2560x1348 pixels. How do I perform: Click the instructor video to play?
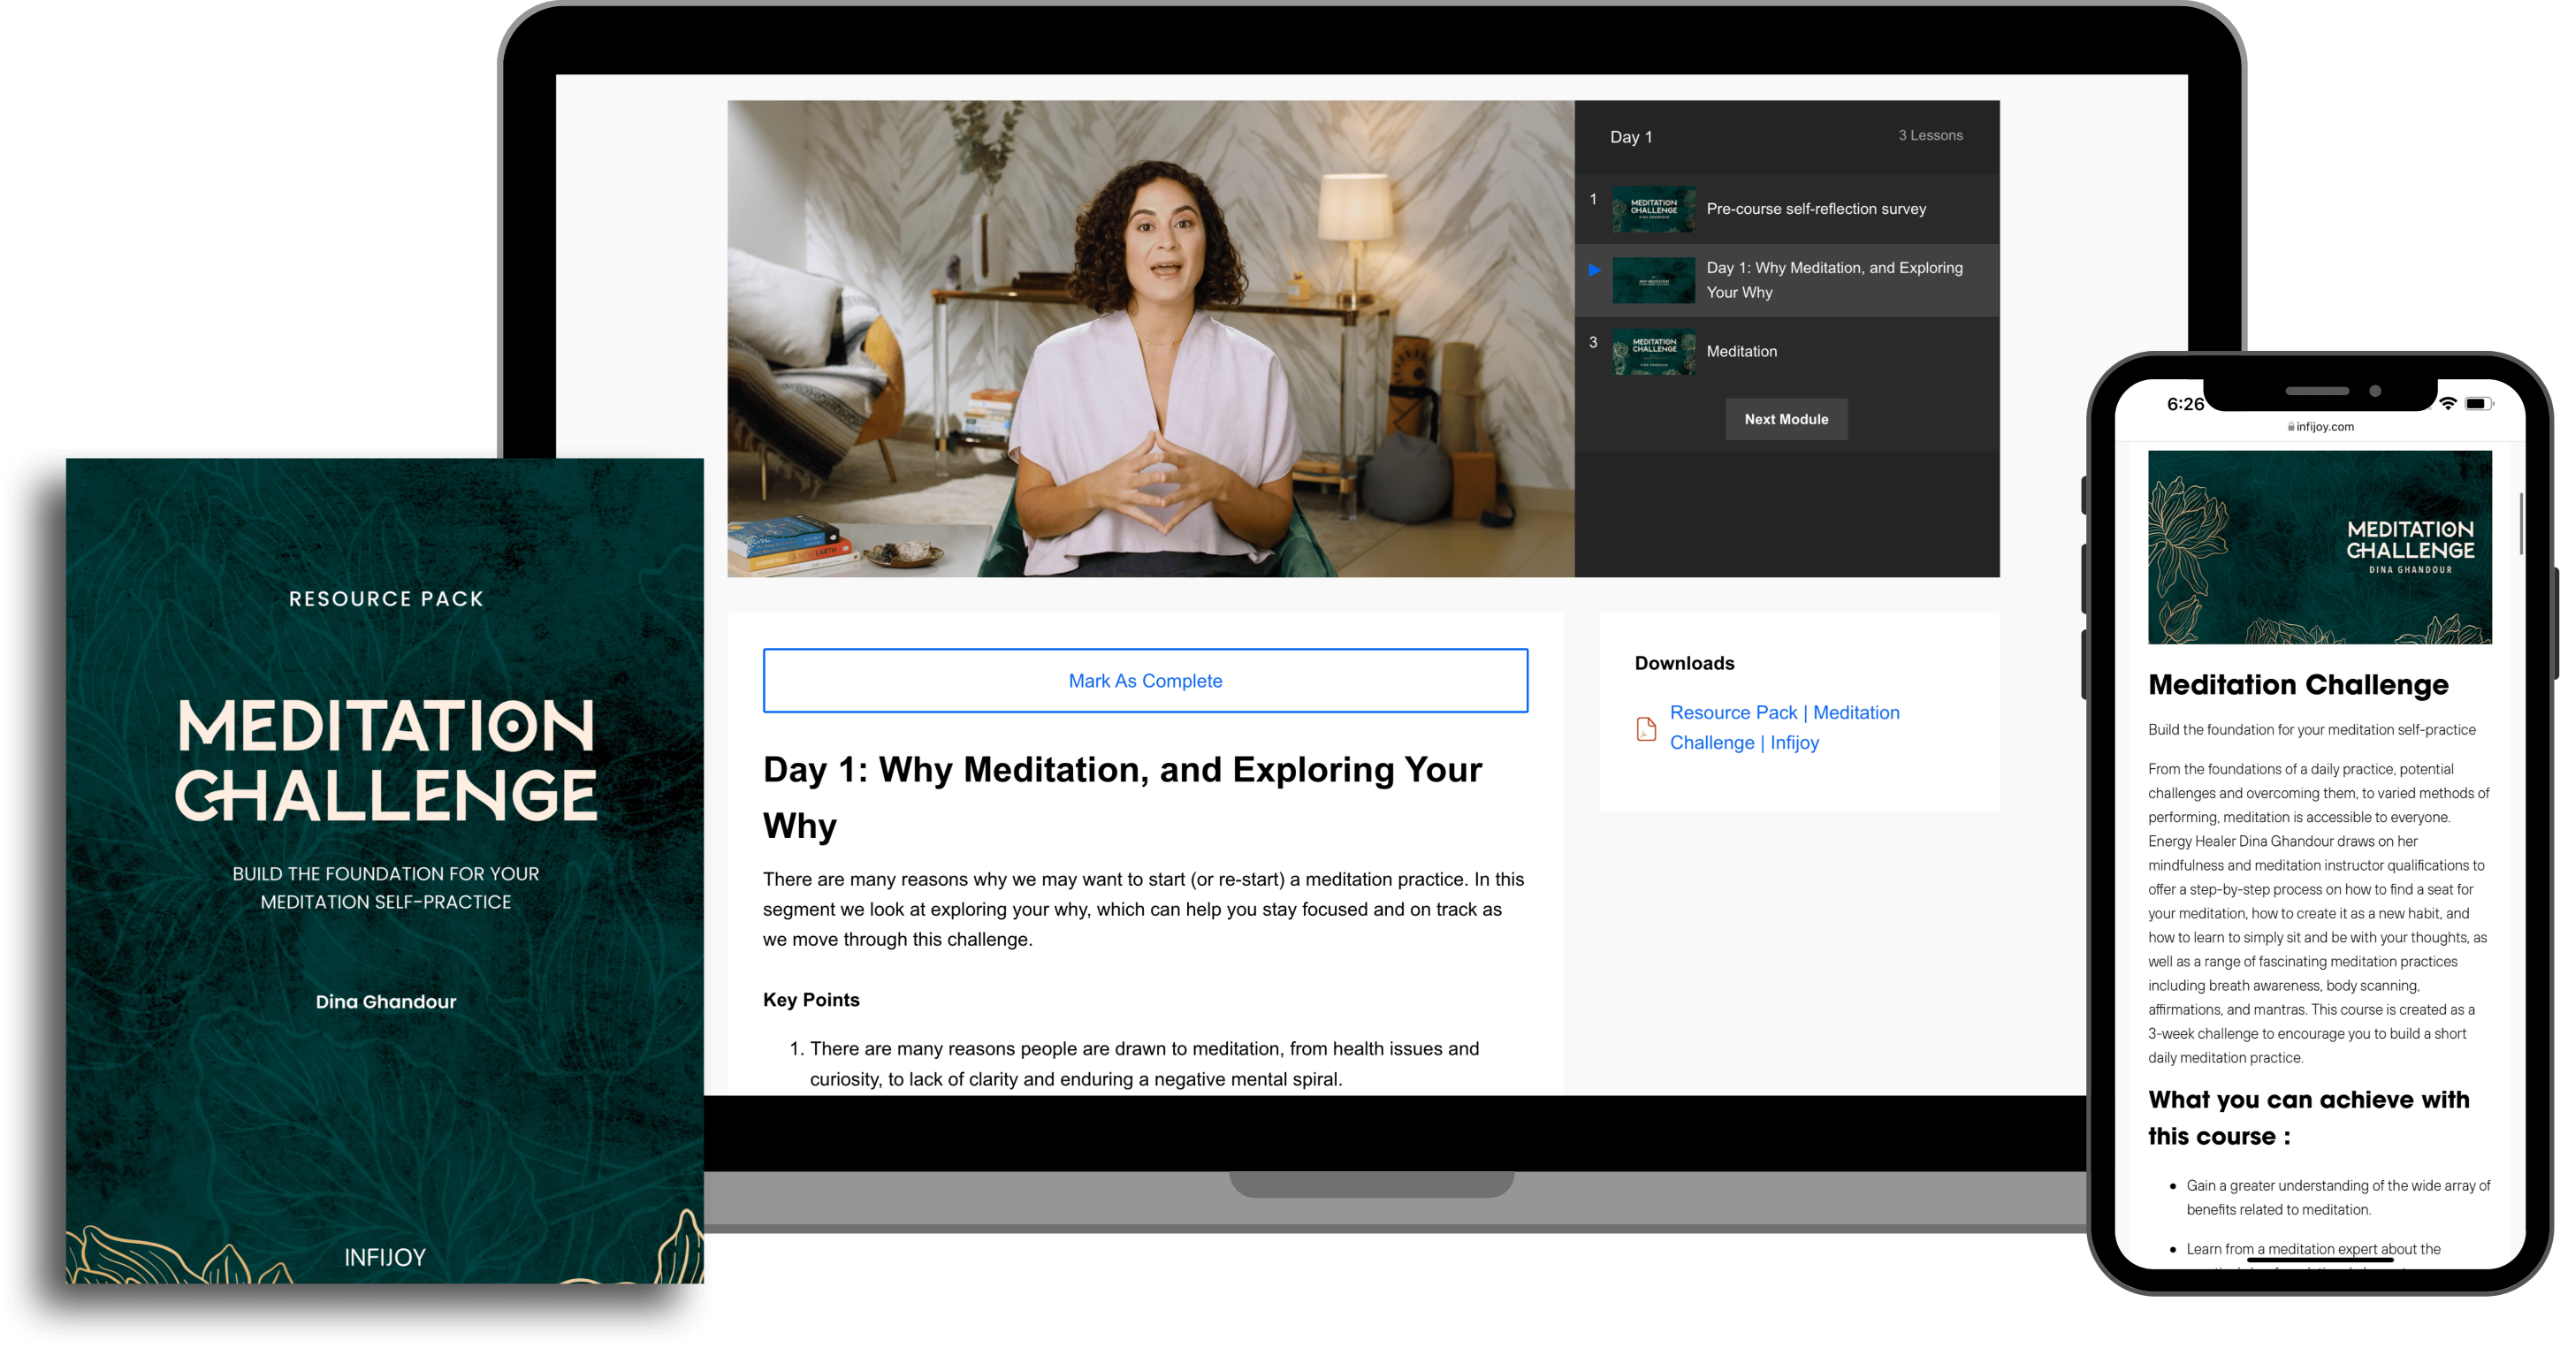tap(1150, 338)
